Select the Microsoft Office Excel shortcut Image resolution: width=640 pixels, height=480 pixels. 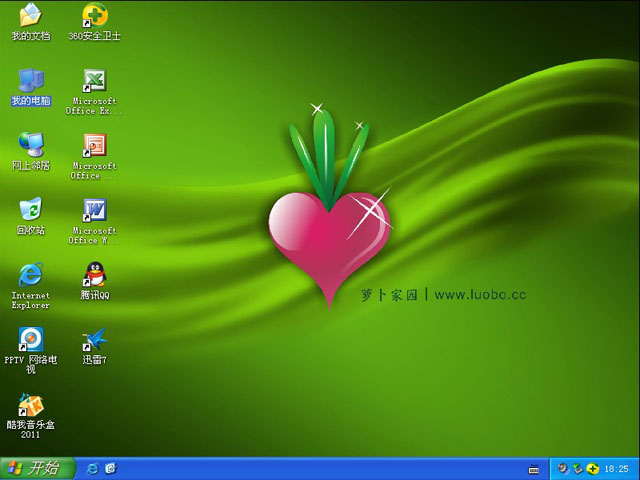click(x=94, y=81)
